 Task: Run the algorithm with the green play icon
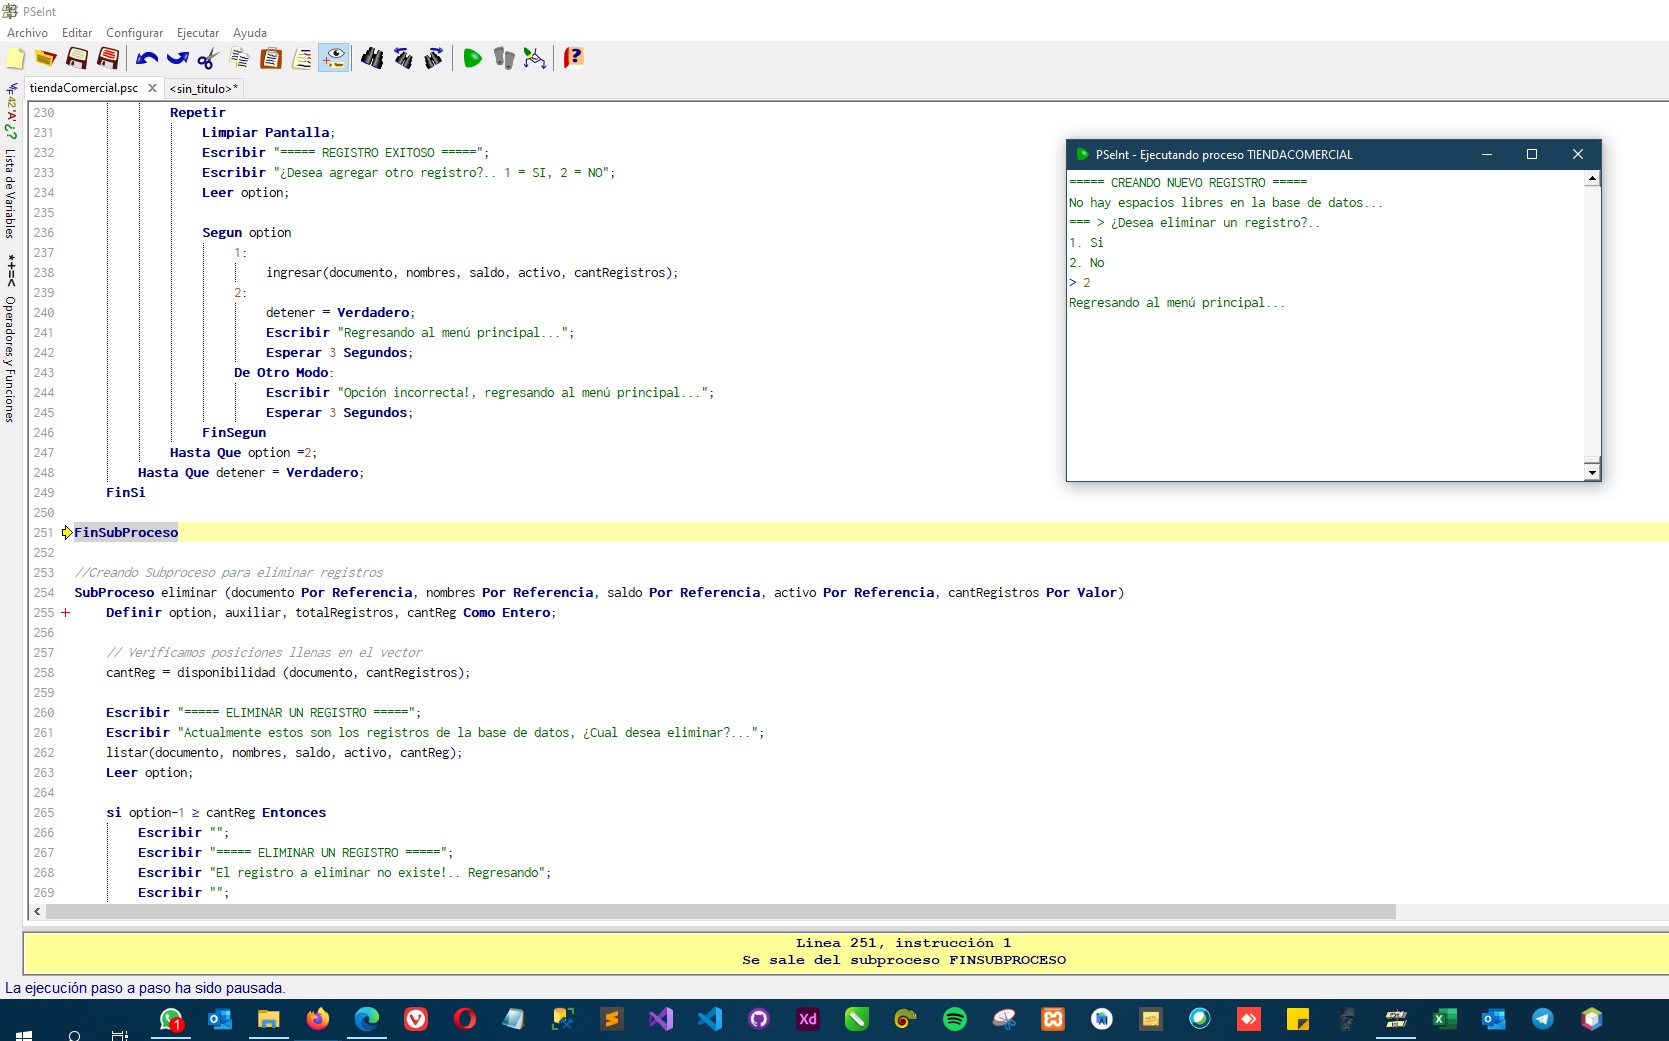point(473,58)
